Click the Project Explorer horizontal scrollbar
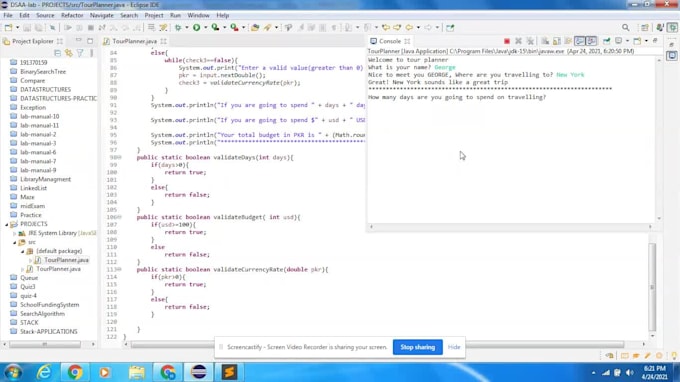 45,344
